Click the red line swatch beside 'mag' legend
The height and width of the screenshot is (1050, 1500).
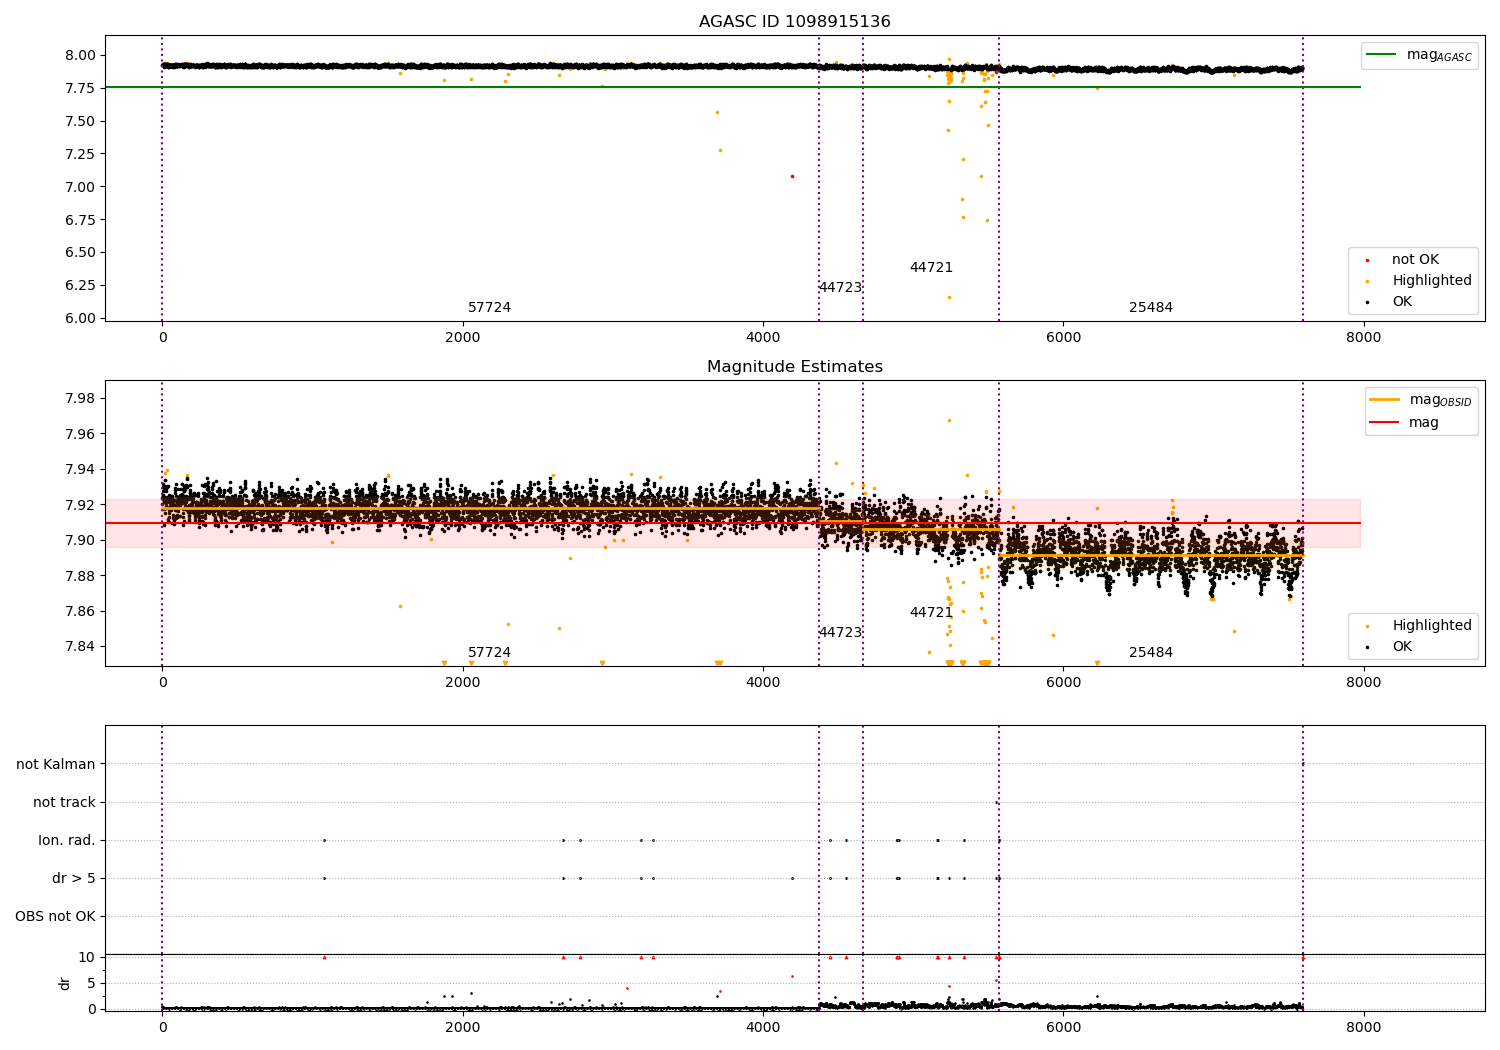coord(1385,423)
